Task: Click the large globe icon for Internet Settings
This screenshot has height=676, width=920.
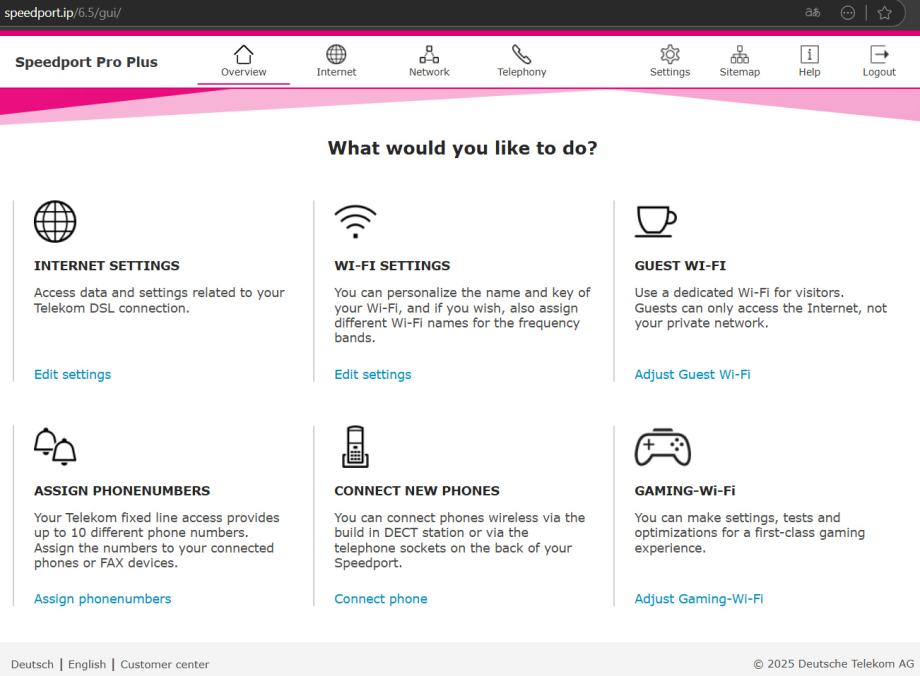Action: coord(55,221)
